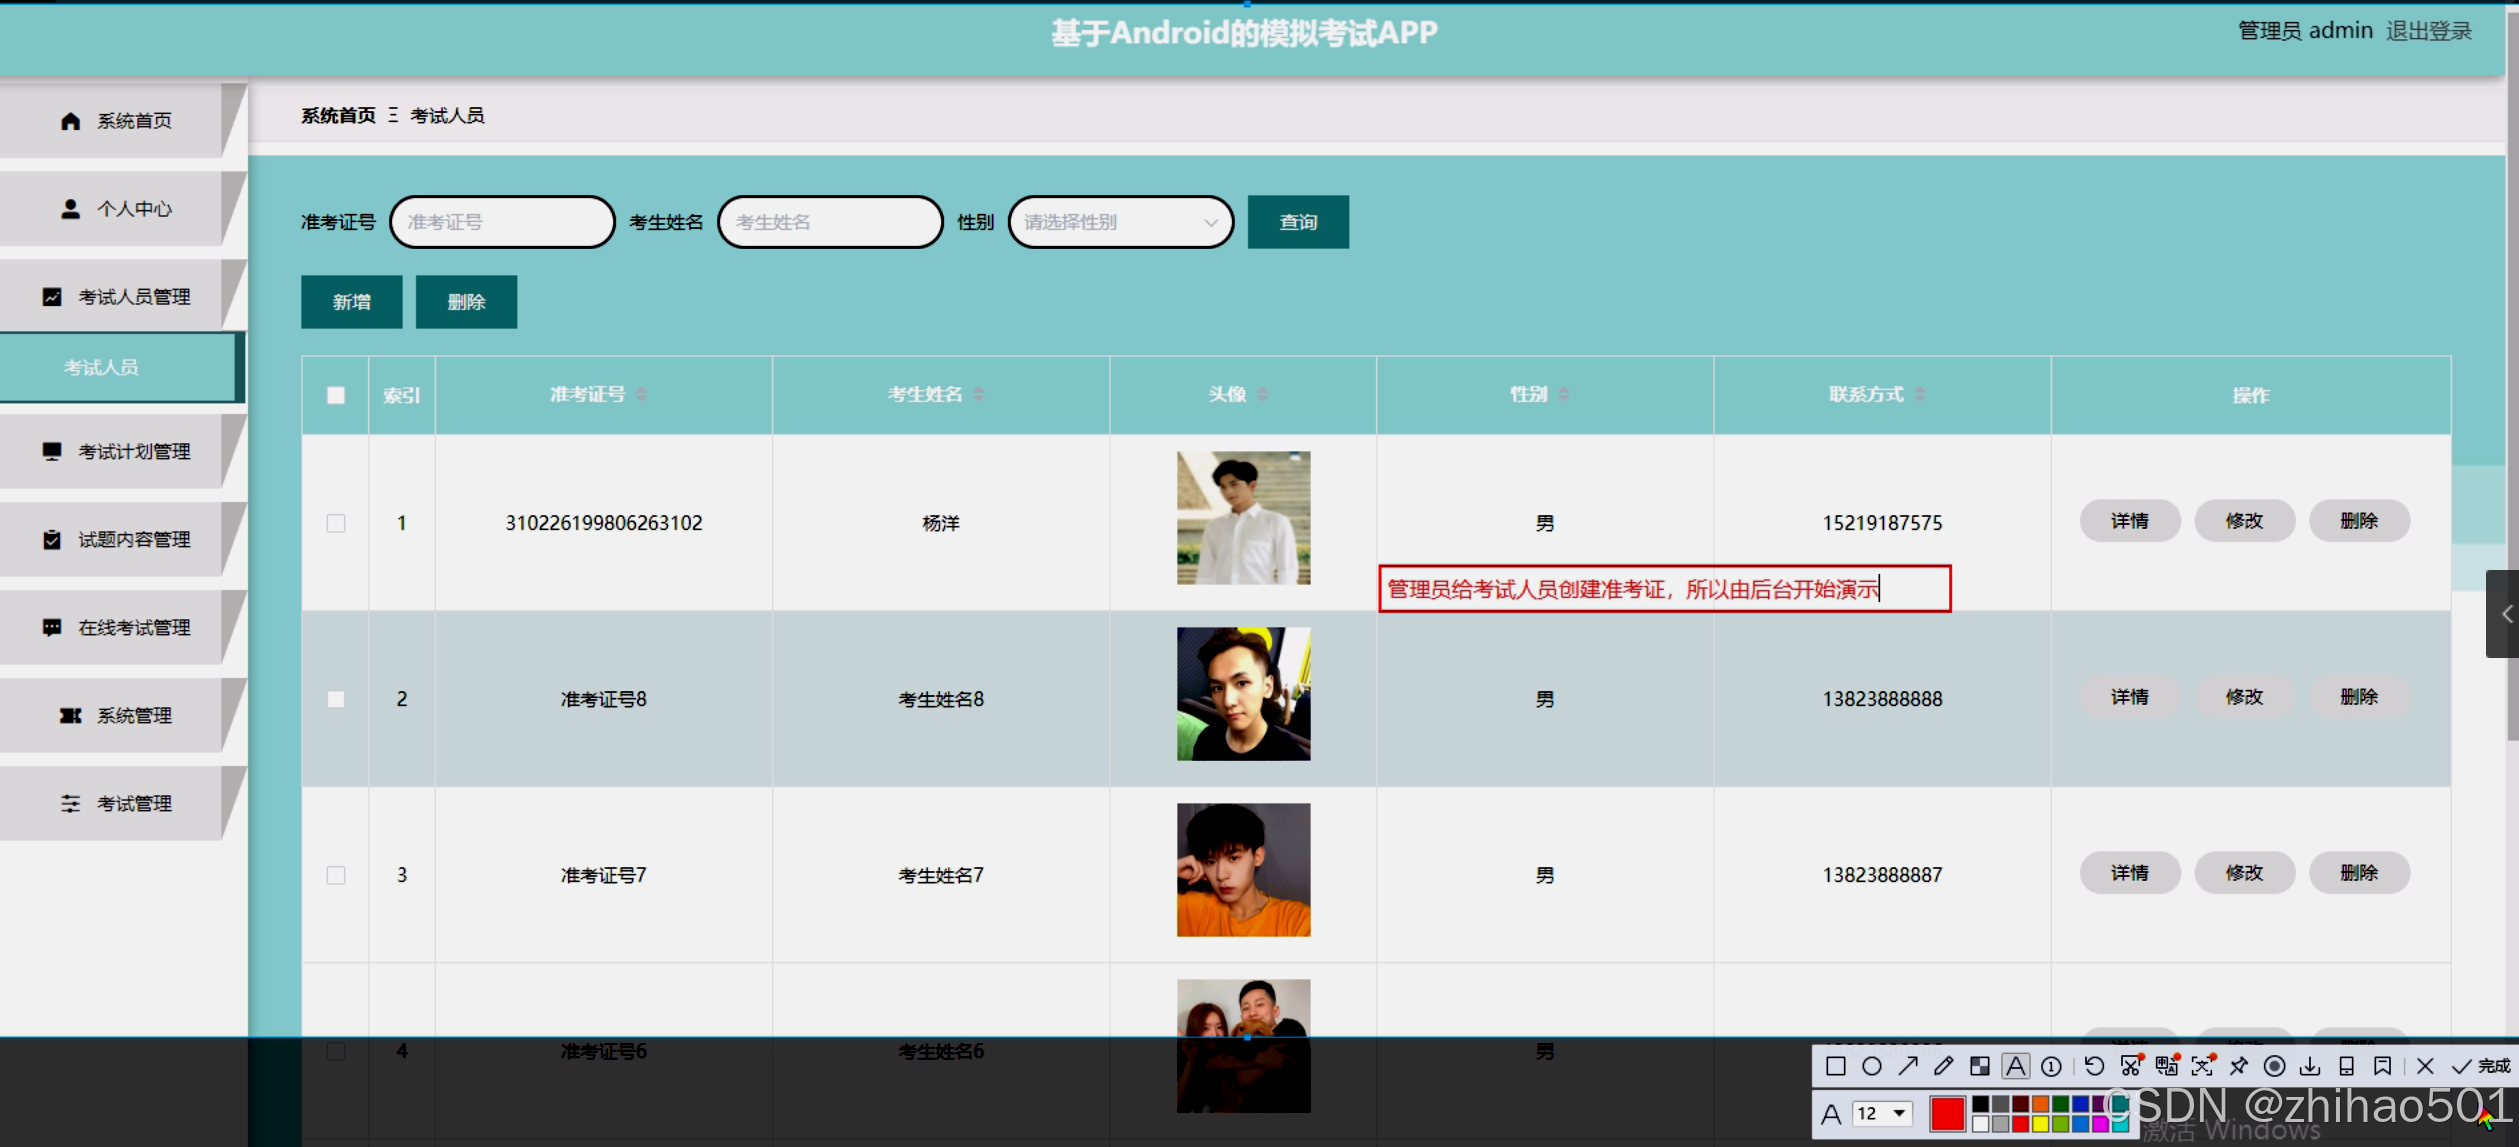Save the screenshot with download icon

pos(2310,1067)
